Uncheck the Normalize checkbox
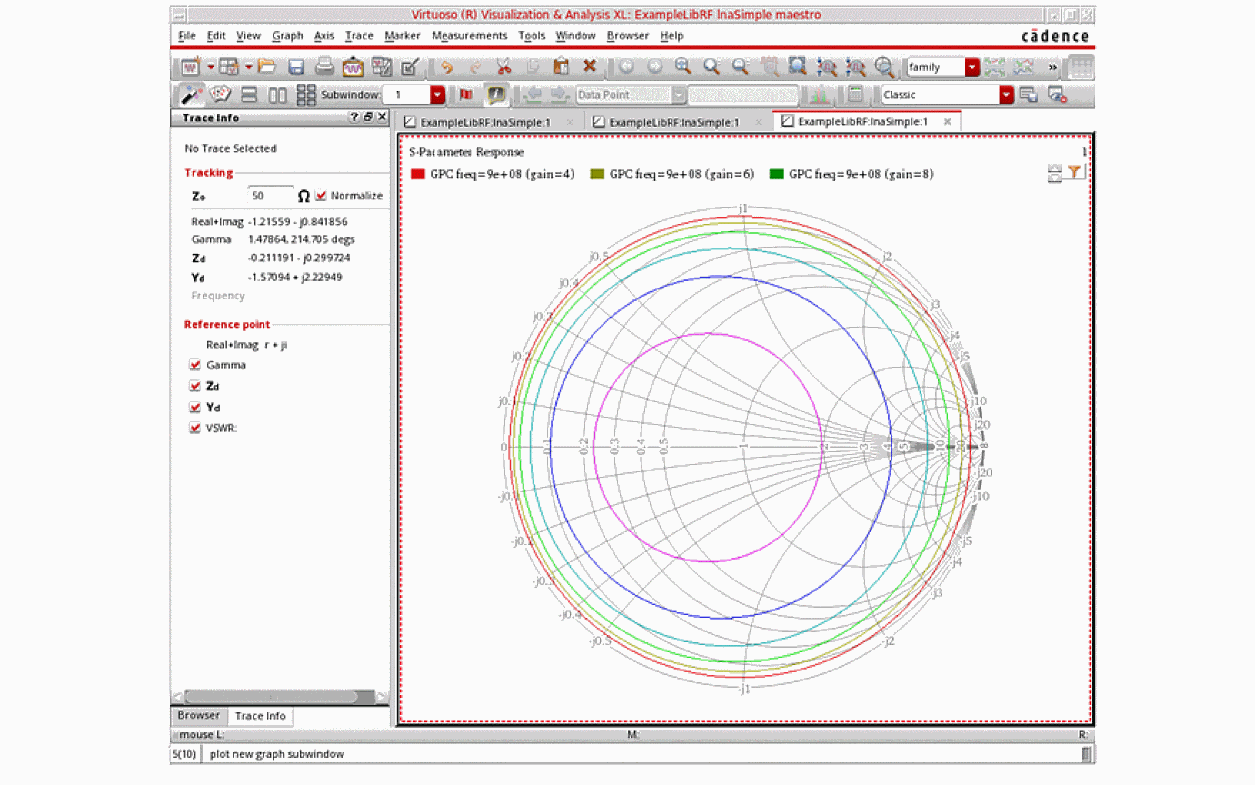The width and height of the screenshot is (1255, 785). [321, 196]
